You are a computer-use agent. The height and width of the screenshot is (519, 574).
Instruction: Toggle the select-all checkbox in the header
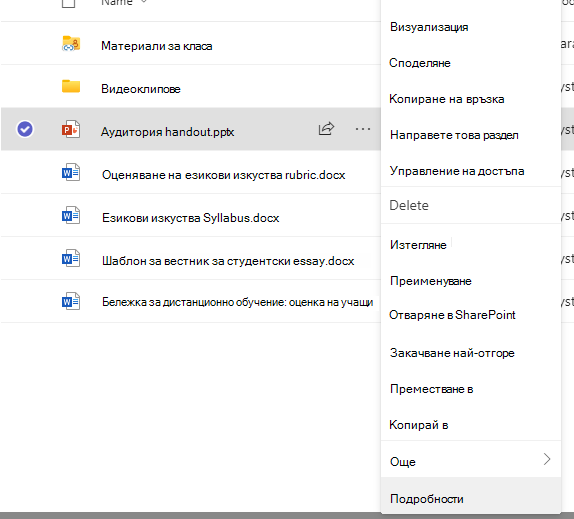click(x=68, y=3)
